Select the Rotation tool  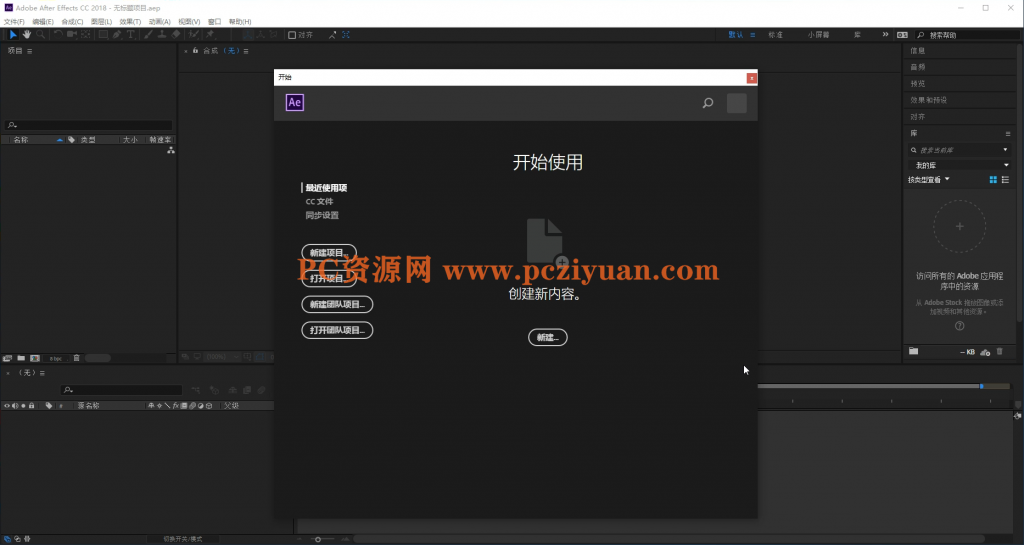point(58,35)
